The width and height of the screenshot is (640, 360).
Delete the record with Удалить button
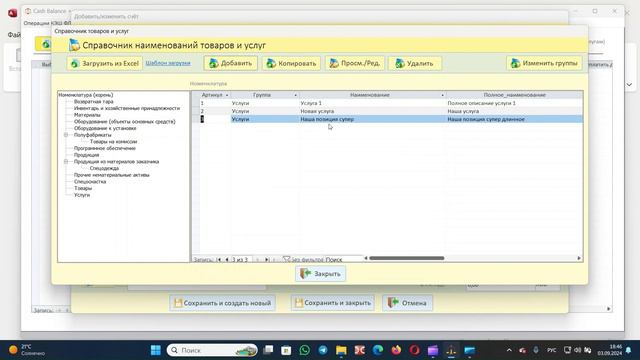tap(415, 63)
